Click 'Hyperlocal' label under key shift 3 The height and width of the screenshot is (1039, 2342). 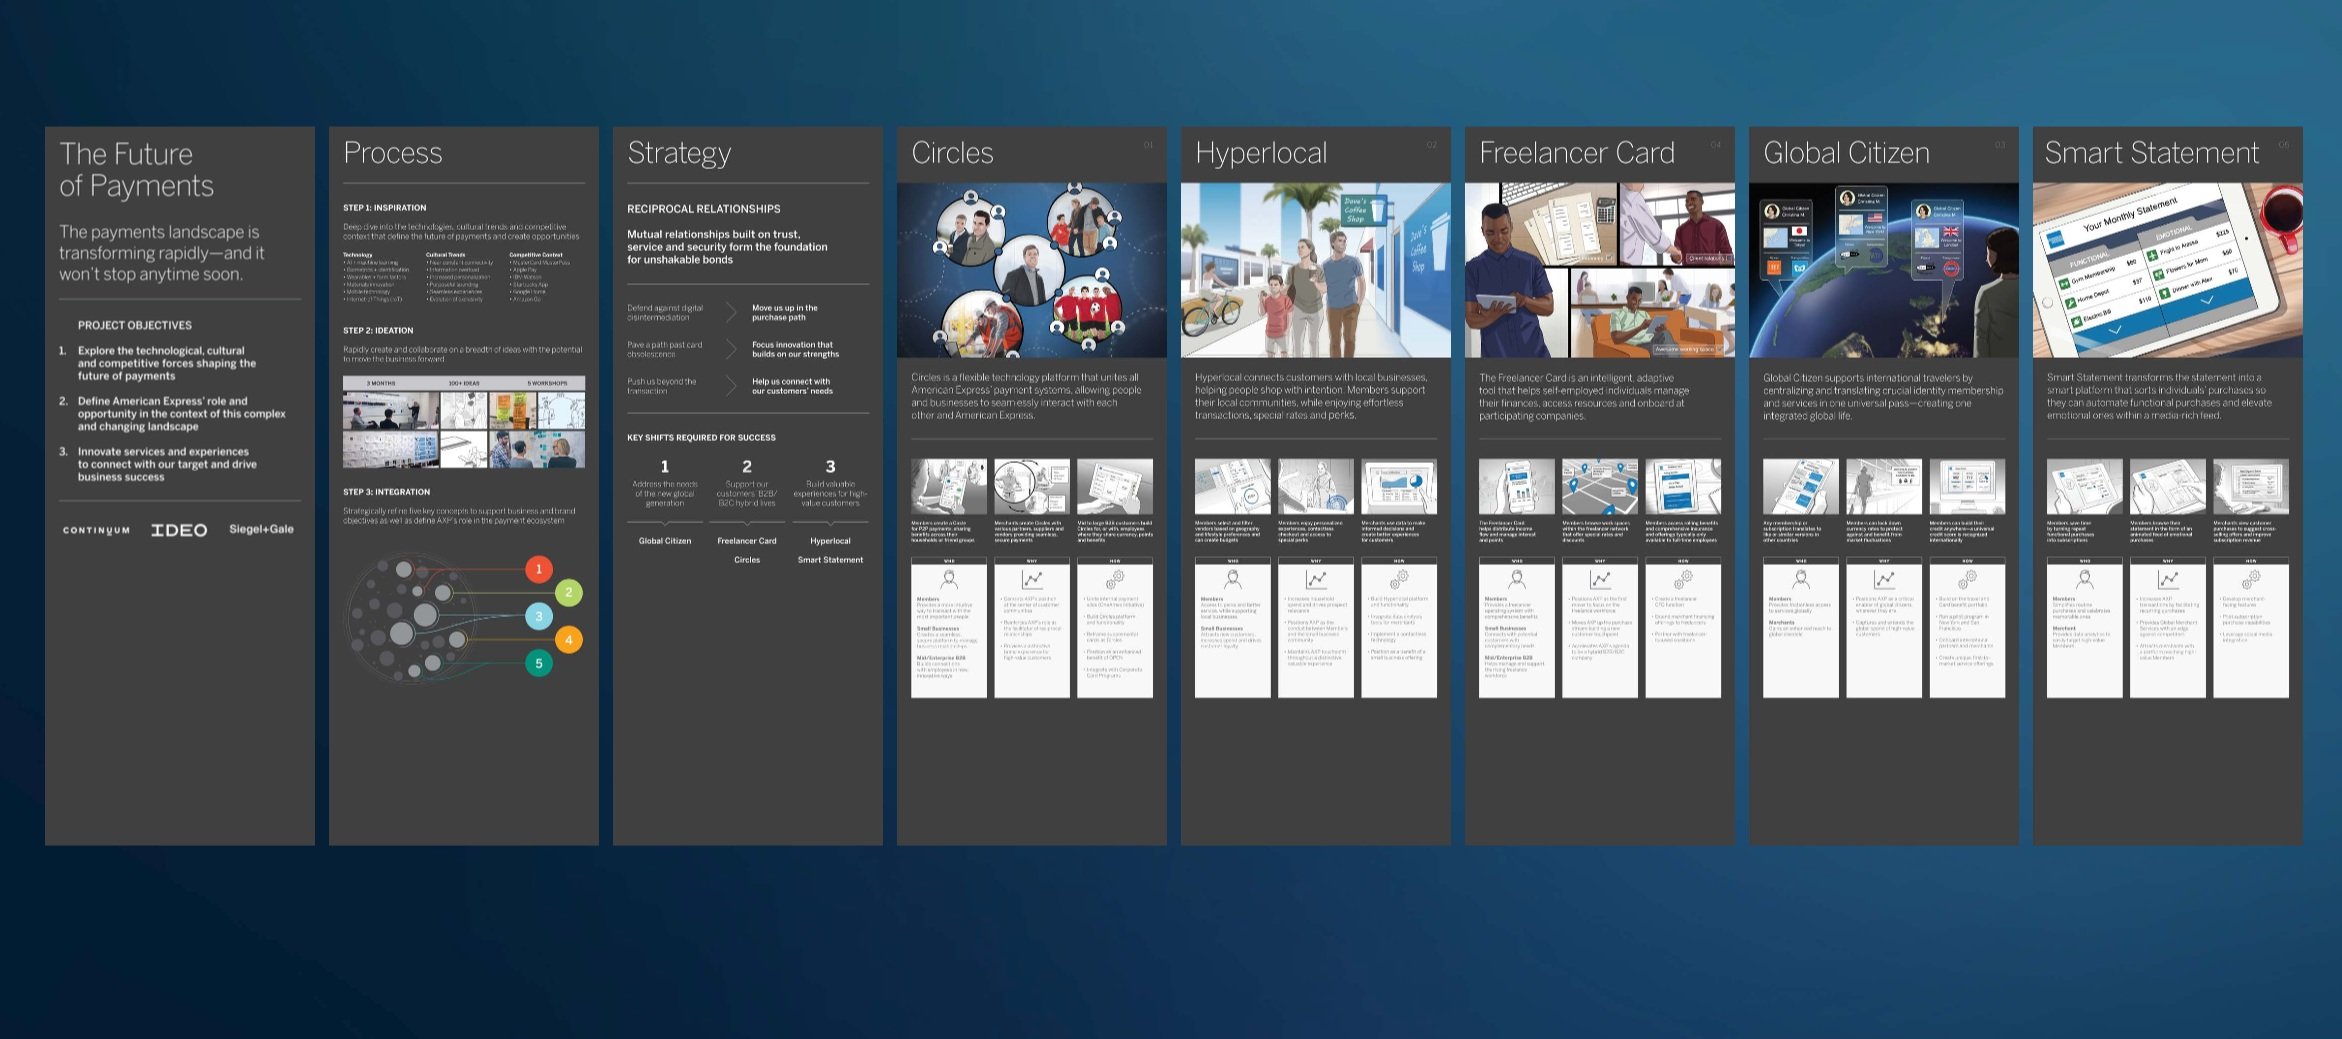point(830,541)
